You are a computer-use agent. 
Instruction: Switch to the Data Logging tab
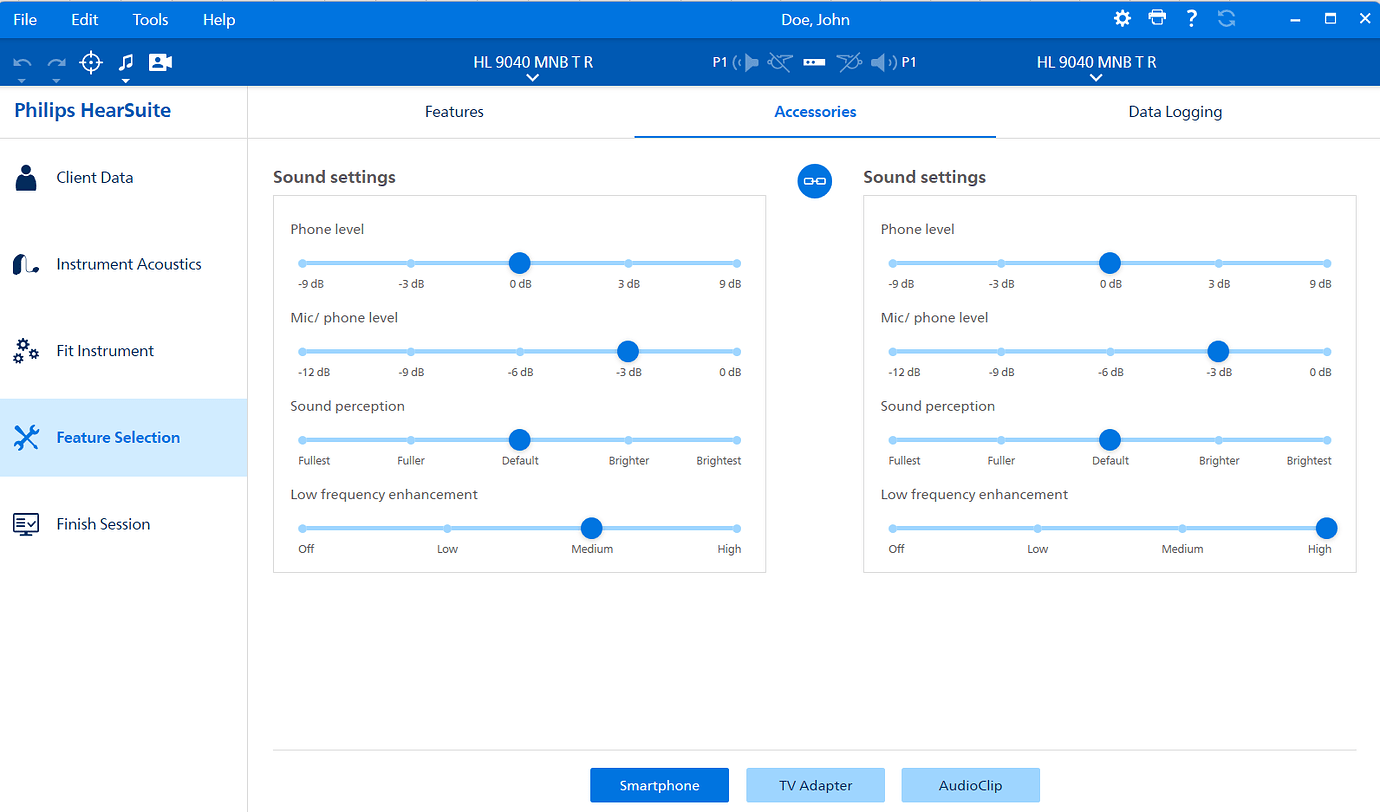(1175, 112)
